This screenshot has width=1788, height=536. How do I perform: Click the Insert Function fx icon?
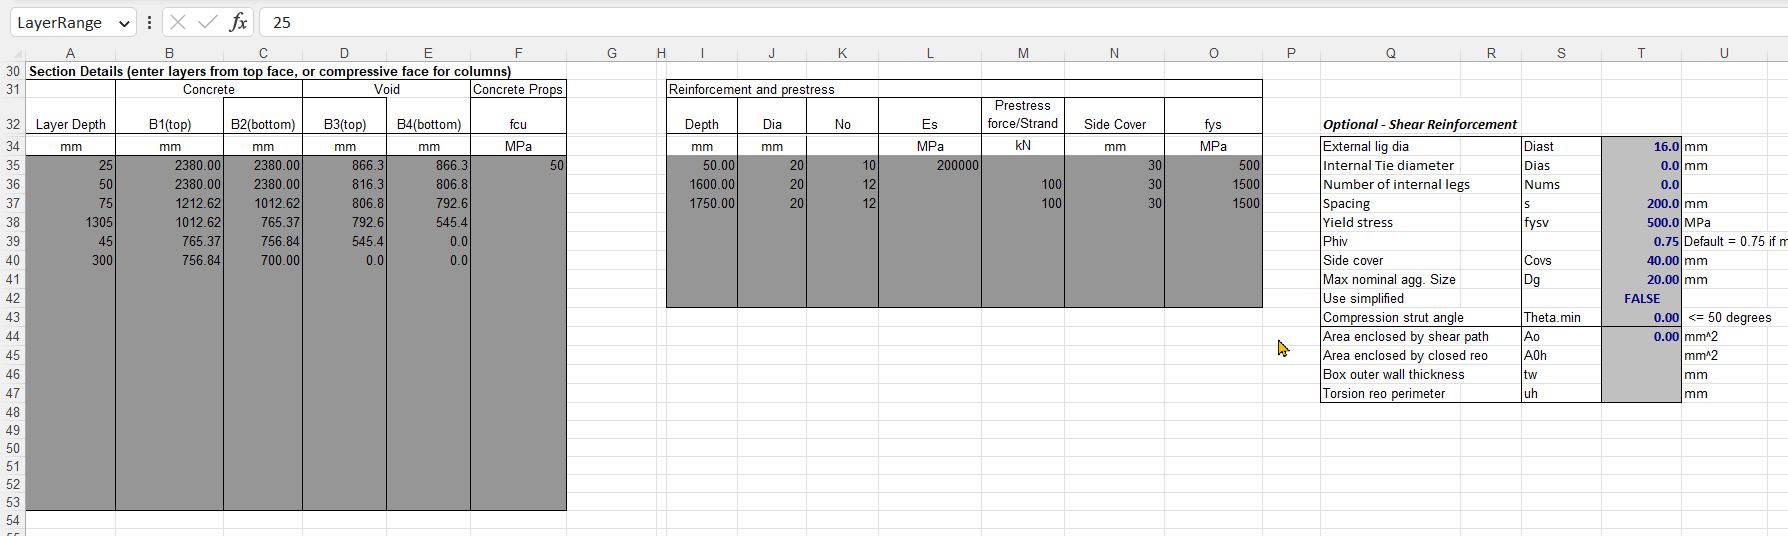point(238,22)
